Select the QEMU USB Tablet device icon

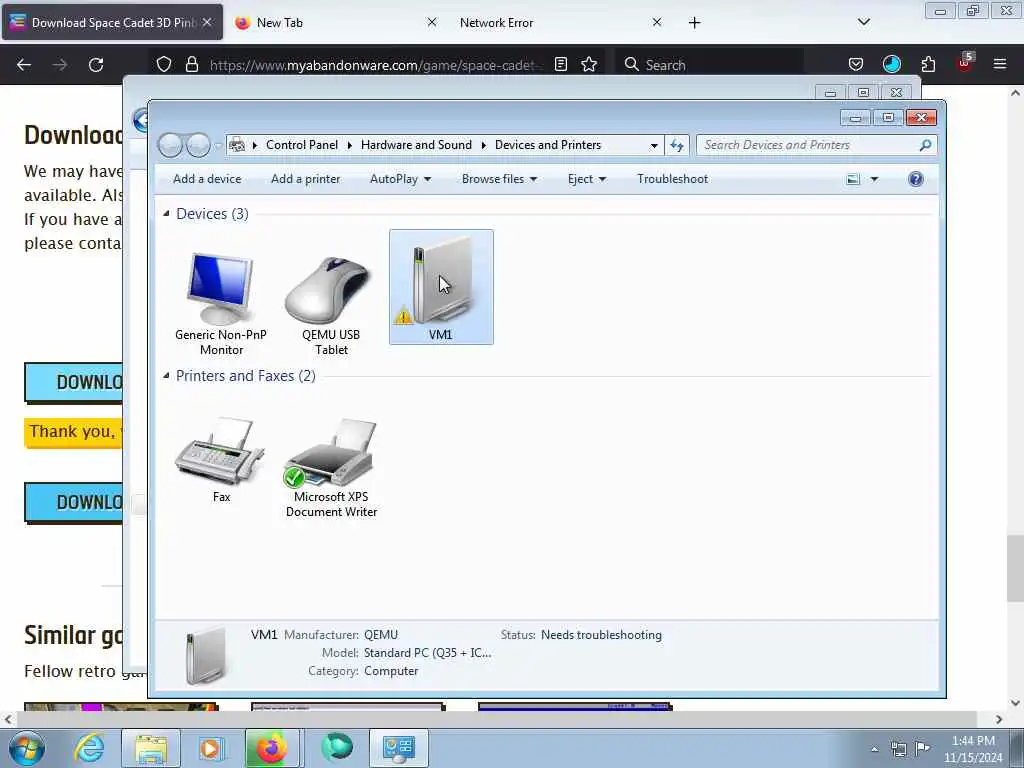[x=330, y=289]
